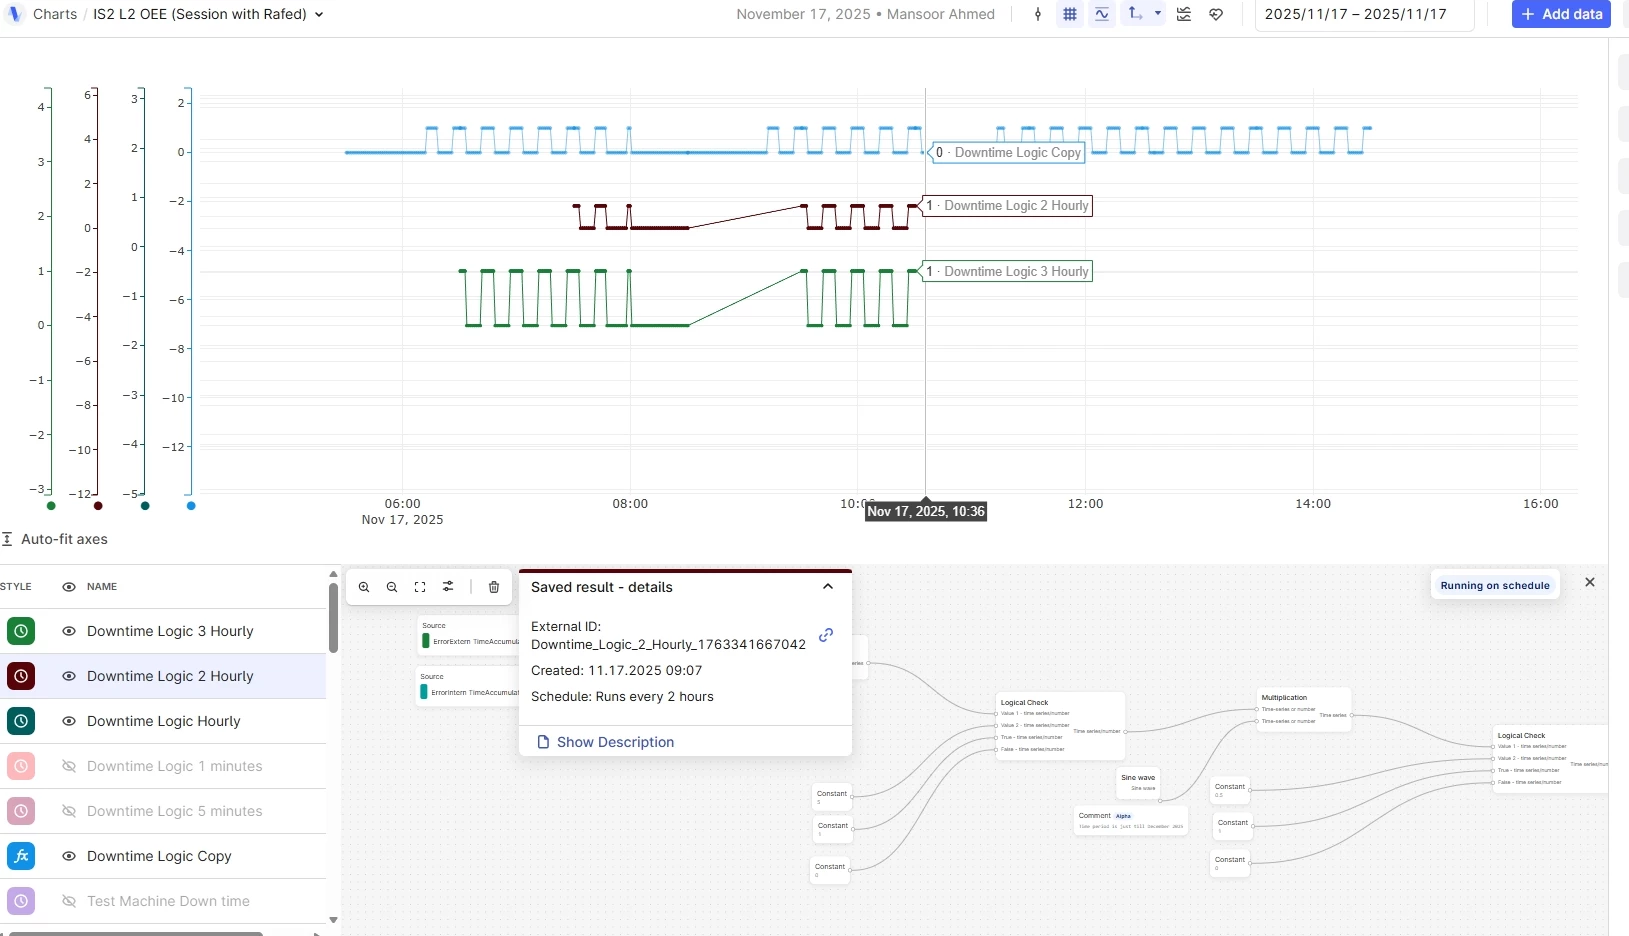Open style swatch for Downtime Logic 2 Hourly
The height and width of the screenshot is (936, 1629).
[21, 676]
